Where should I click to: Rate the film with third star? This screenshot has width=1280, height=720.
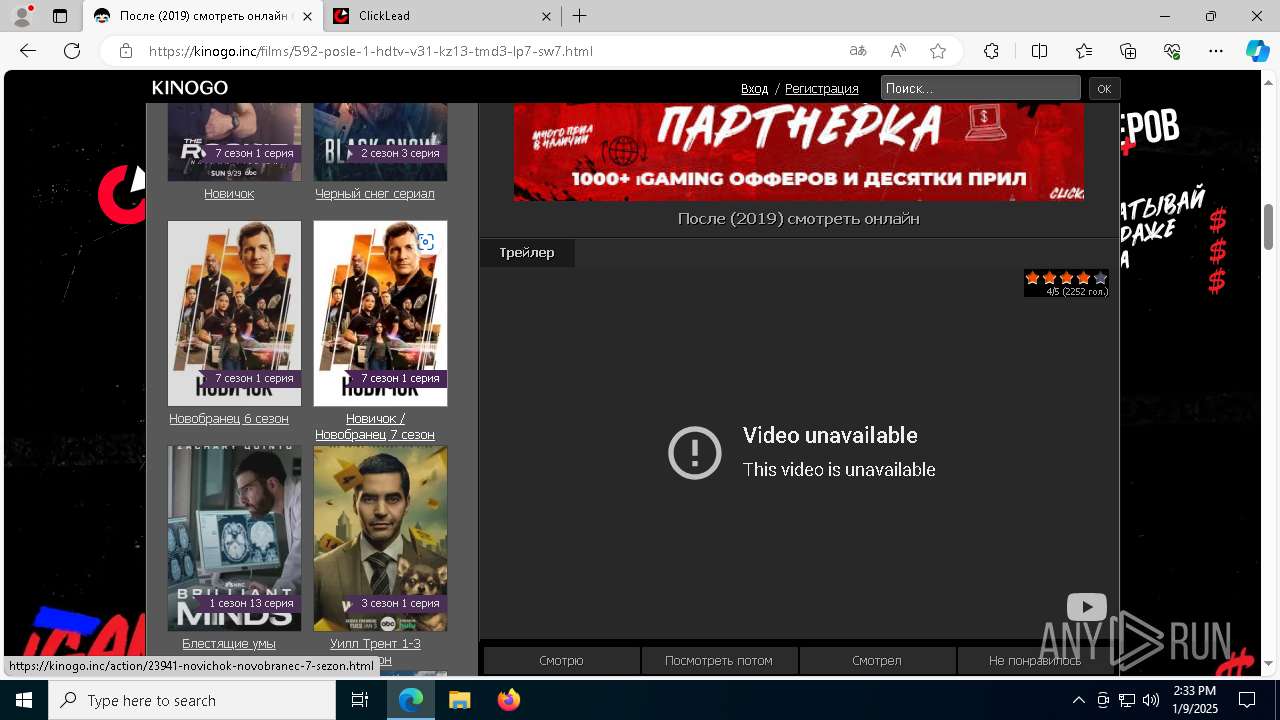pos(1067,278)
